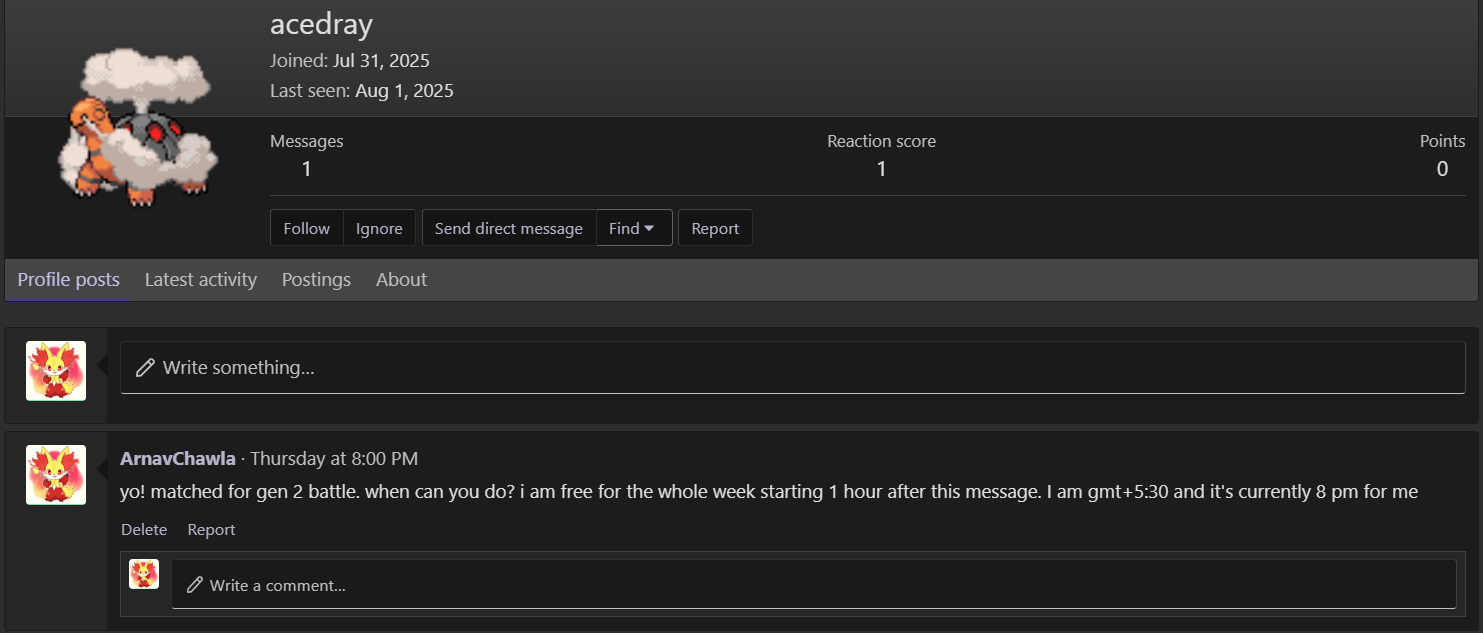This screenshot has height=633, width=1483.
Task: Click the avatar beside Write something box
Action: click(56, 371)
